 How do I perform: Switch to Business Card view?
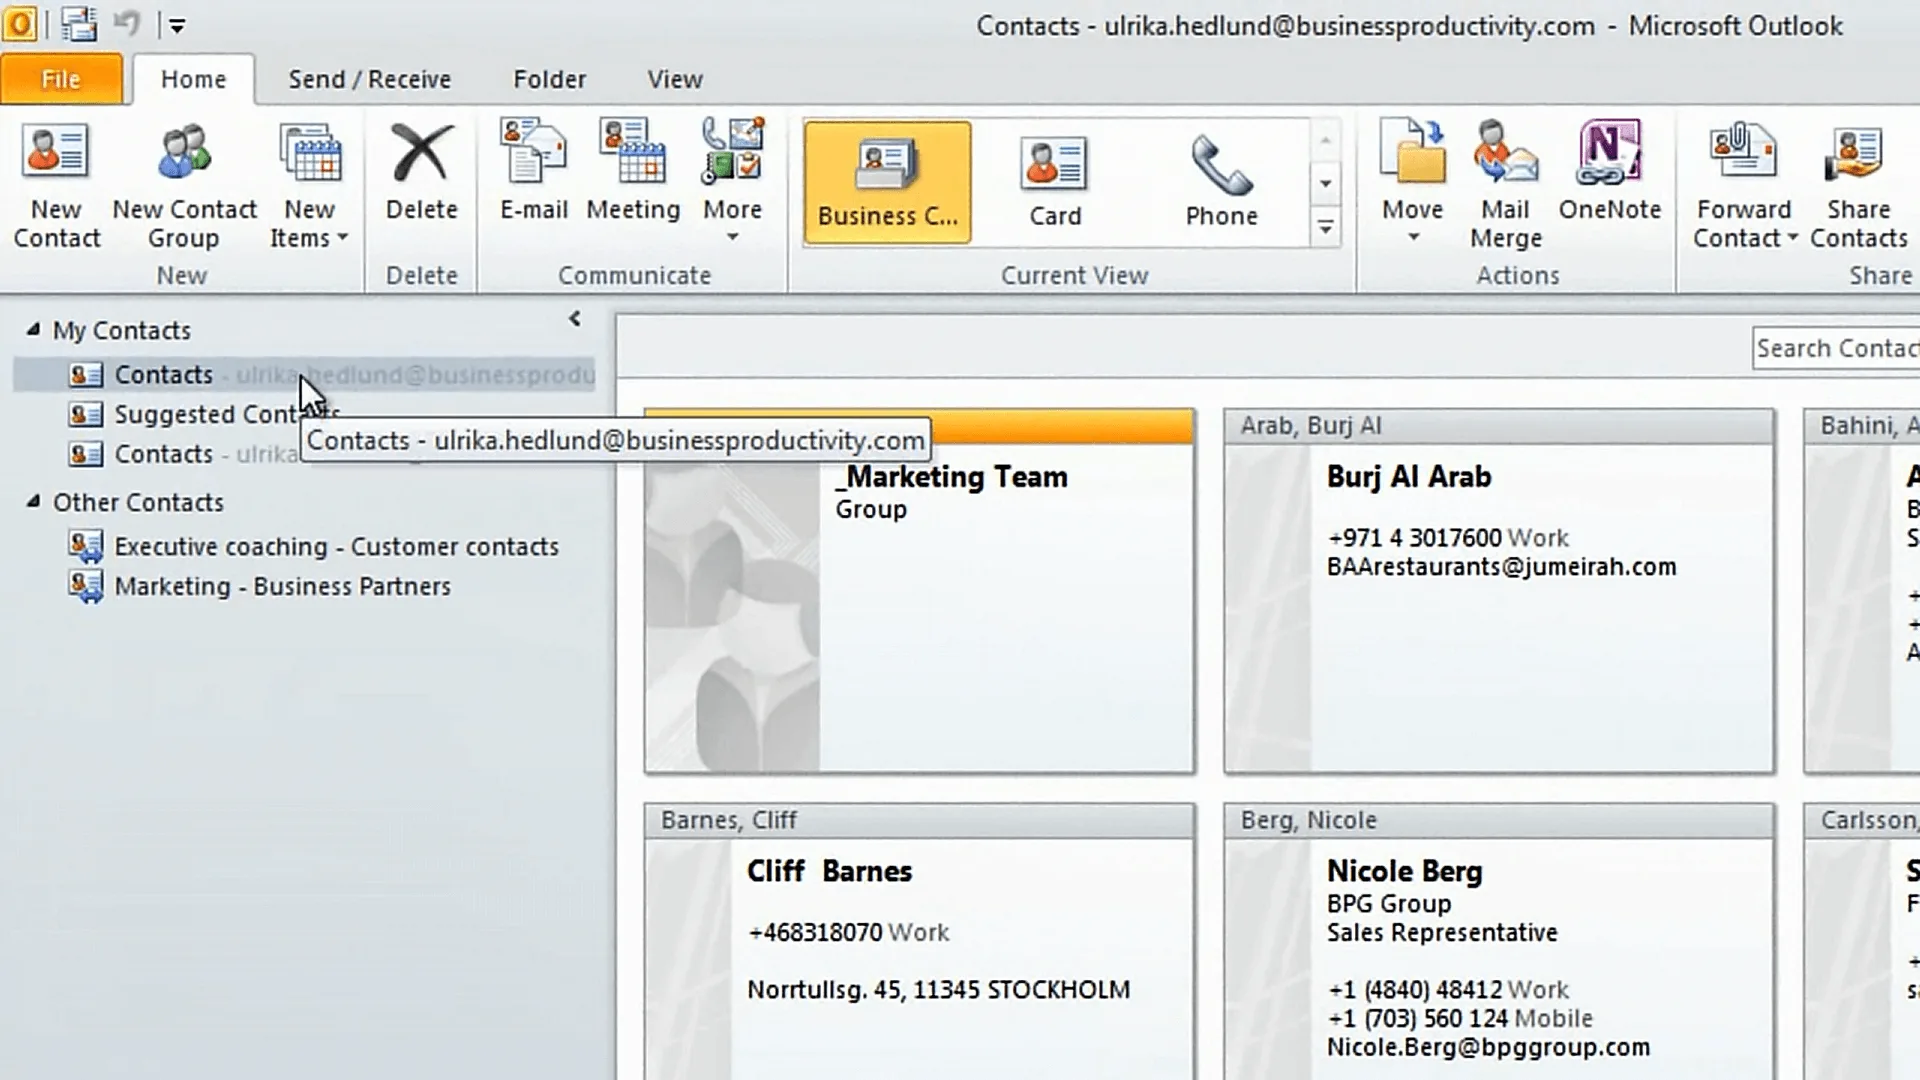[x=887, y=182]
